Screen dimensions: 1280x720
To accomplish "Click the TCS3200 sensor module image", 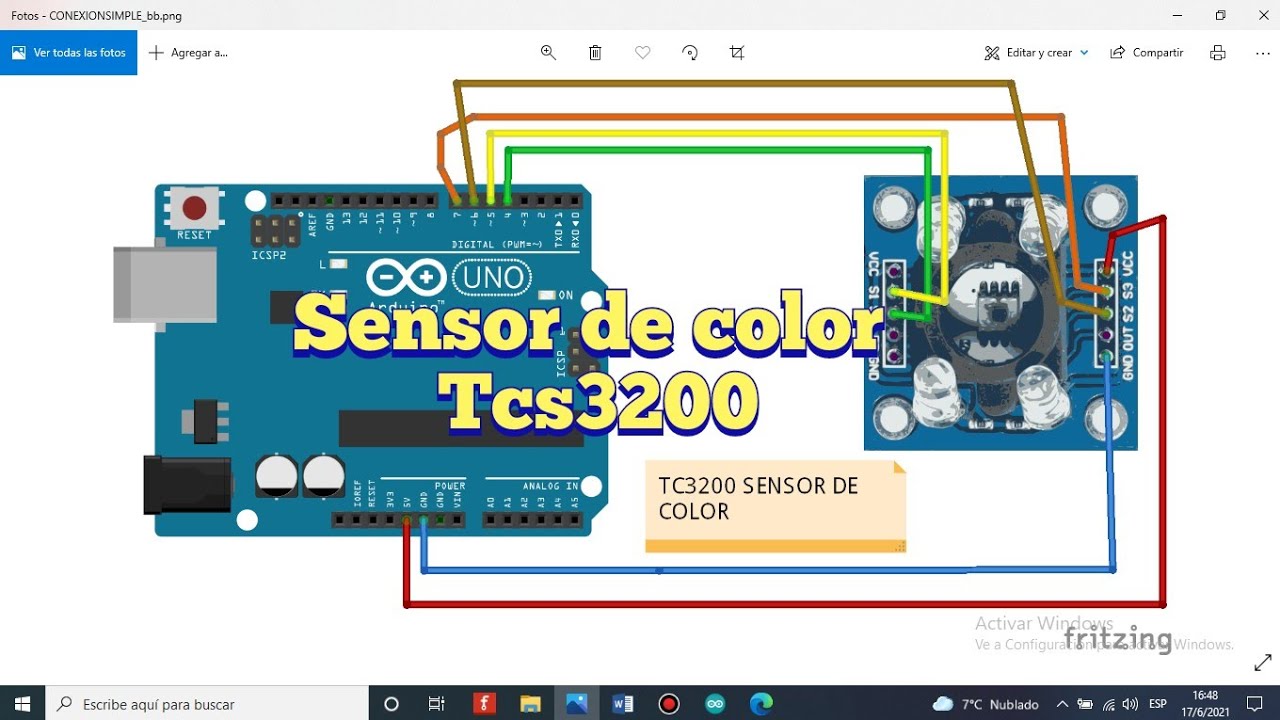I will point(1000,312).
